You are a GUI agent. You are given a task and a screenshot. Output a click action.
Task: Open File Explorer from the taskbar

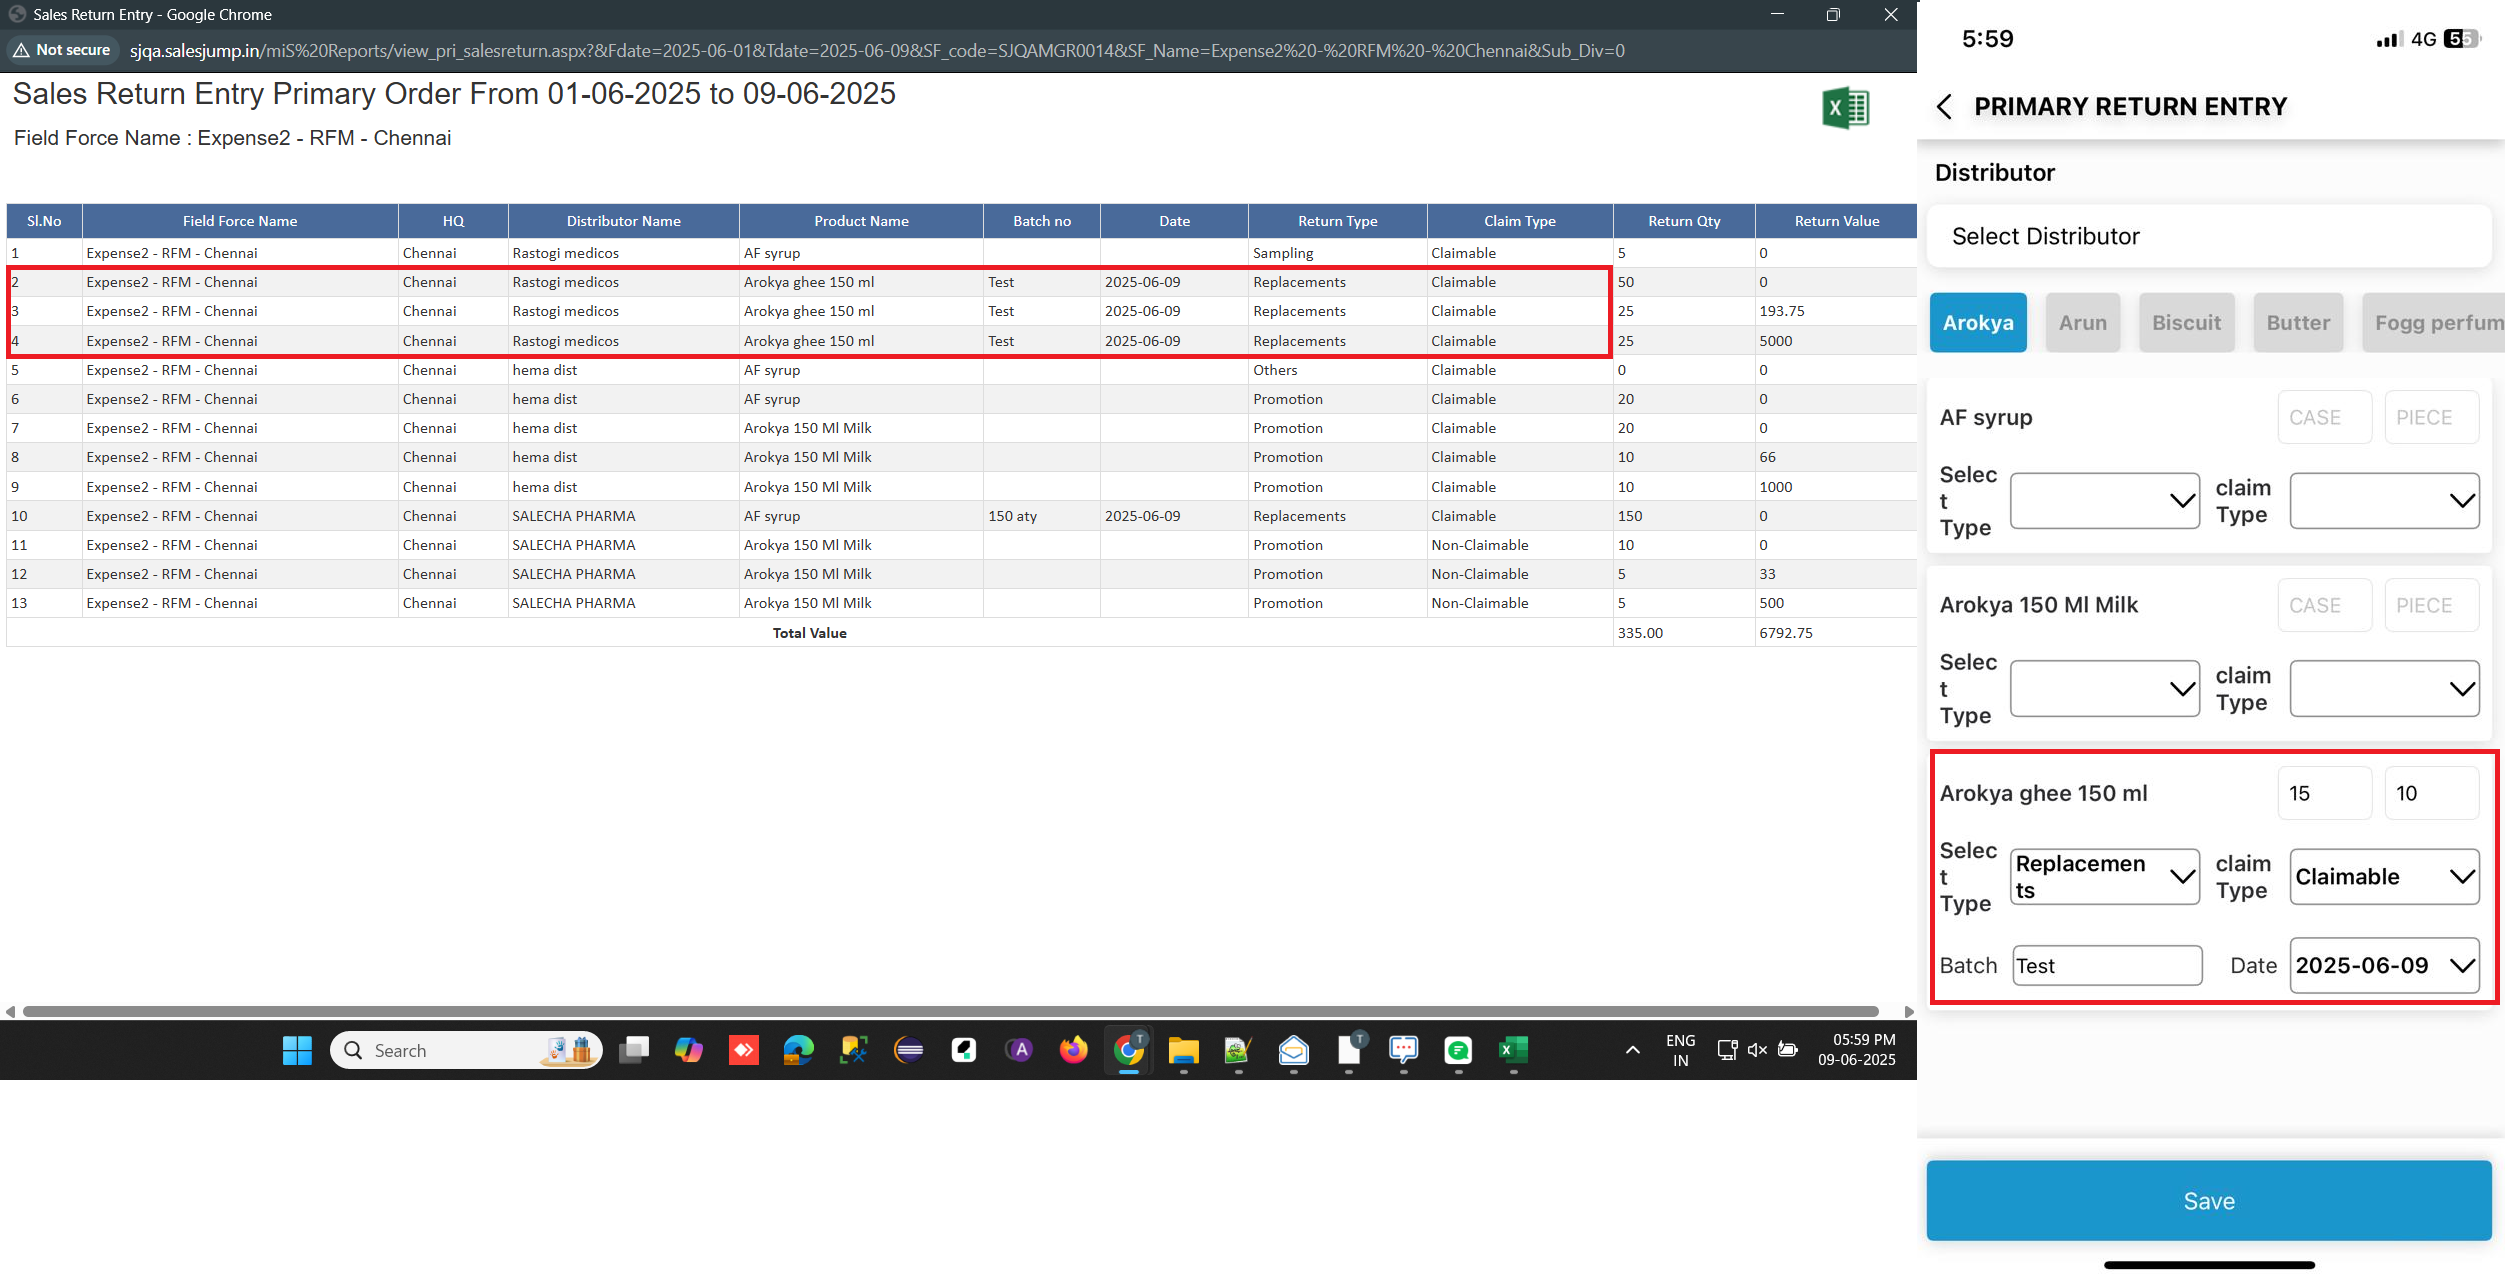click(x=1183, y=1050)
